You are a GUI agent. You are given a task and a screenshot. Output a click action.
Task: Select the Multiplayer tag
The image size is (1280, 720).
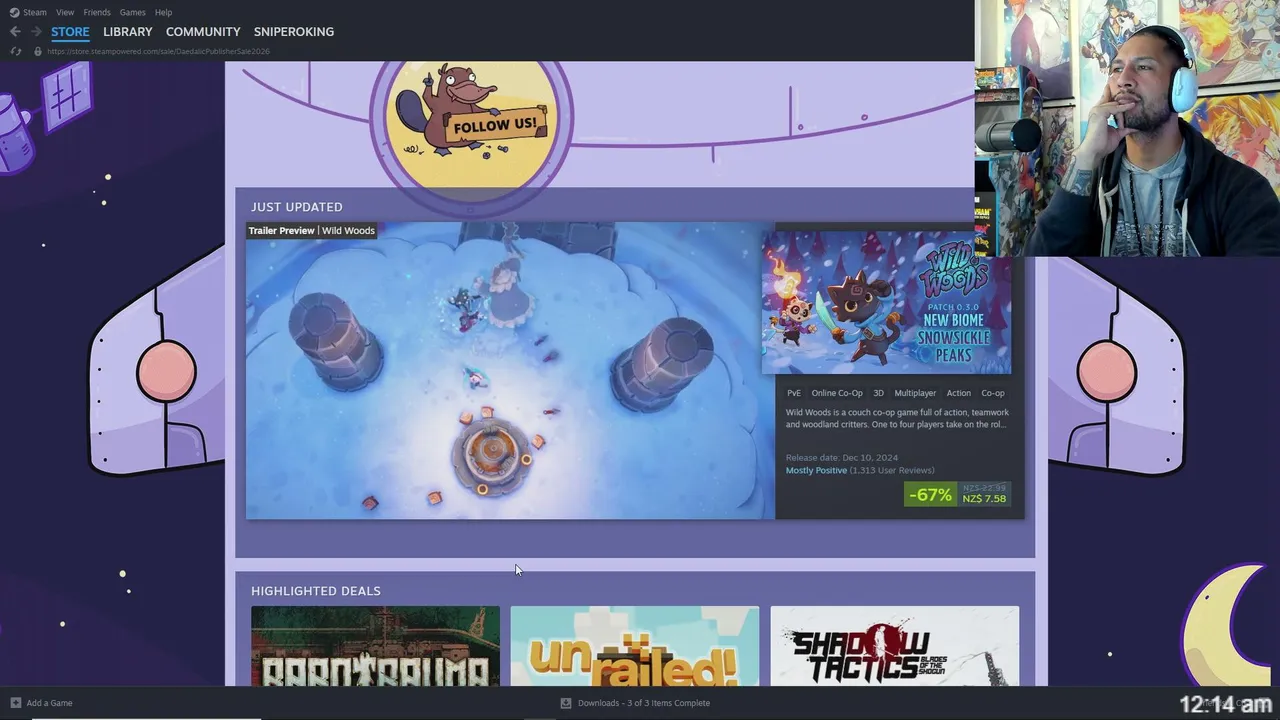point(915,393)
